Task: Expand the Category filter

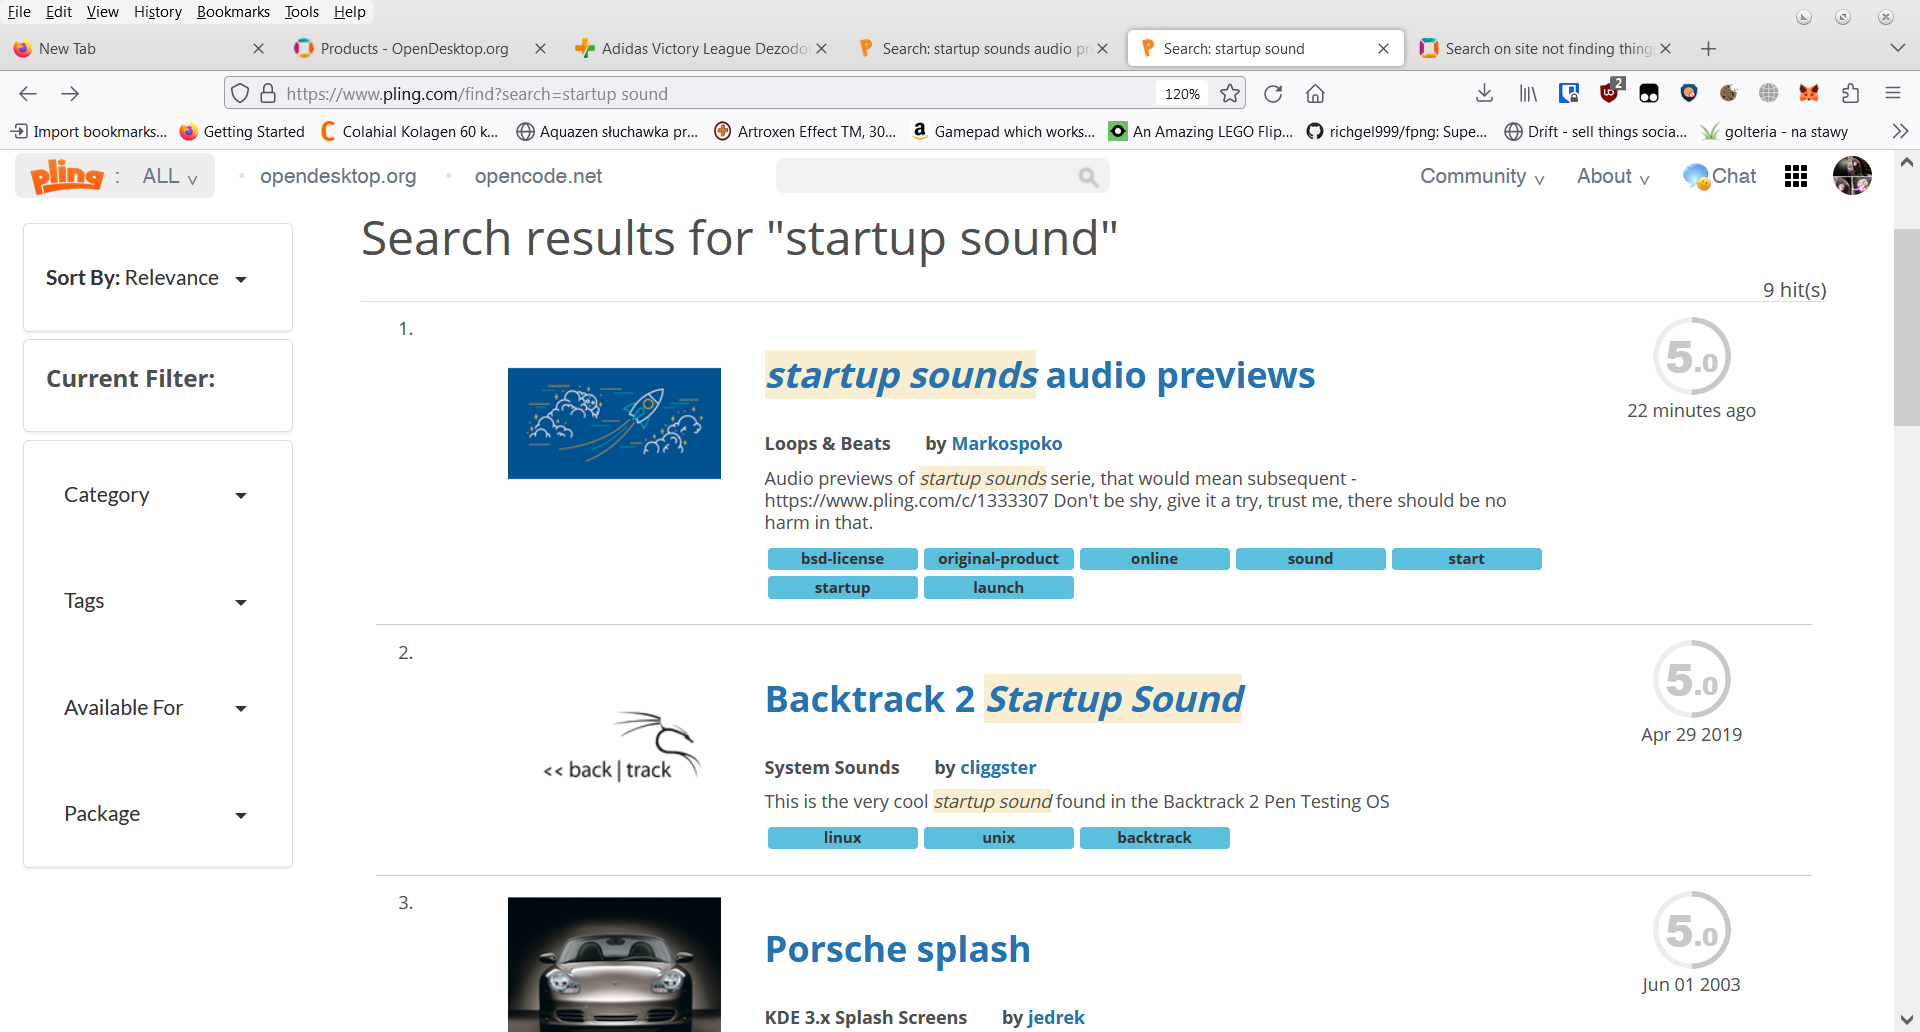Action: point(156,495)
